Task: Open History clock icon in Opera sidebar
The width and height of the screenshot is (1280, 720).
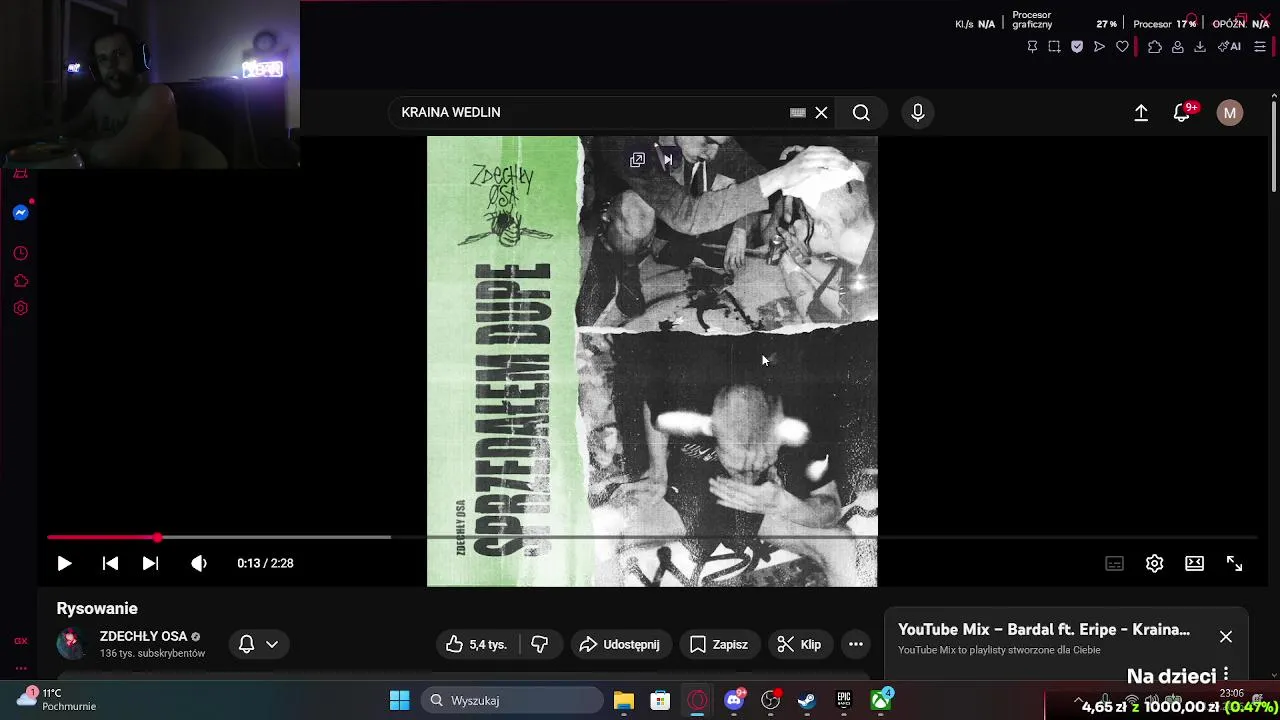Action: pyautogui.click(x=20, y=254)
